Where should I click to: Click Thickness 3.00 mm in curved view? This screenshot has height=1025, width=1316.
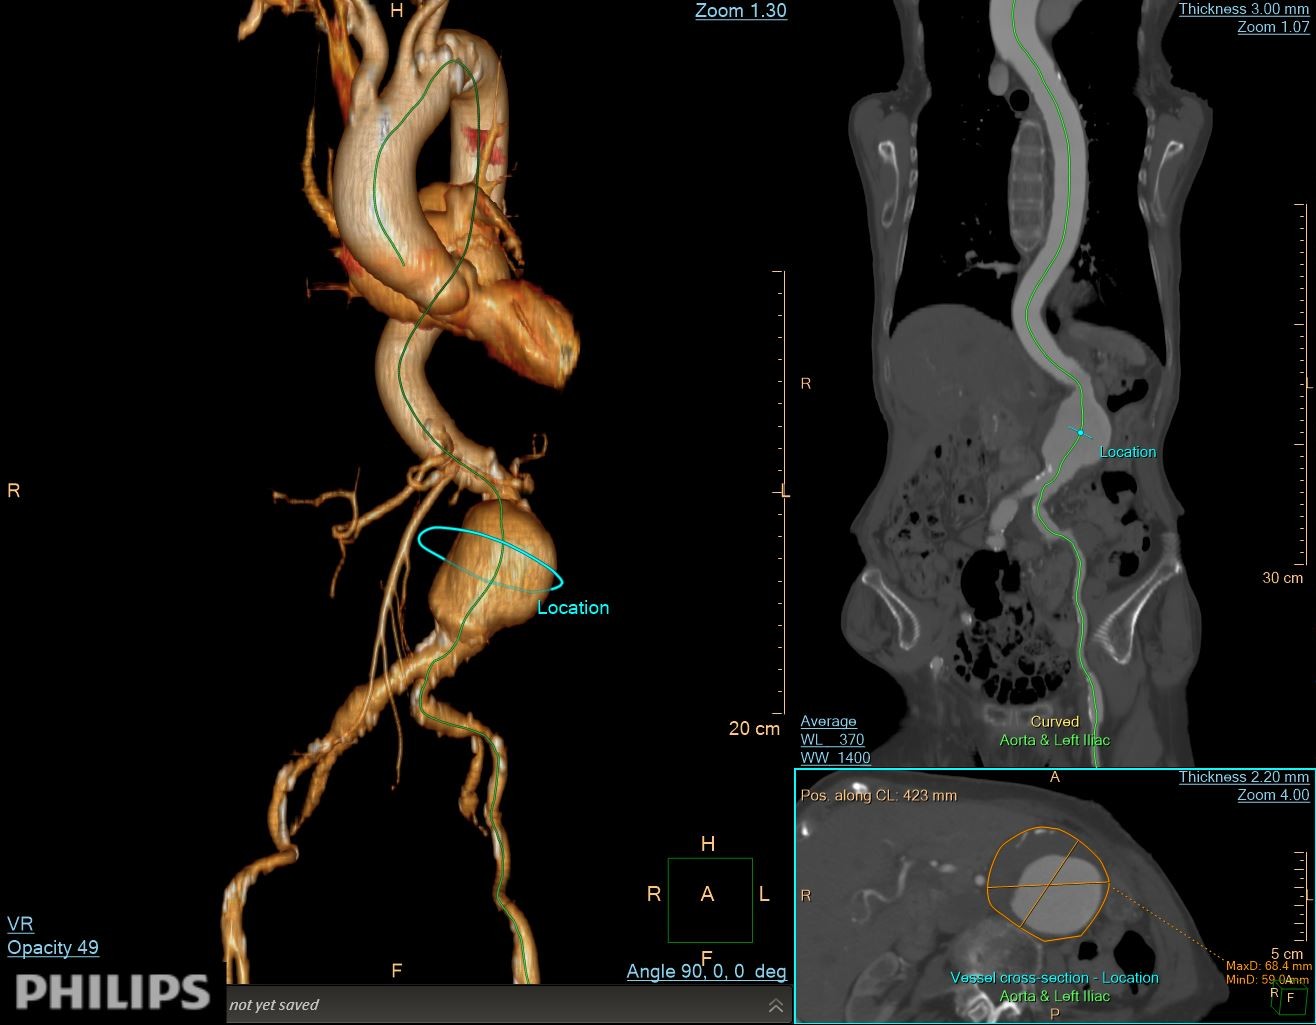pos(1243,9)
